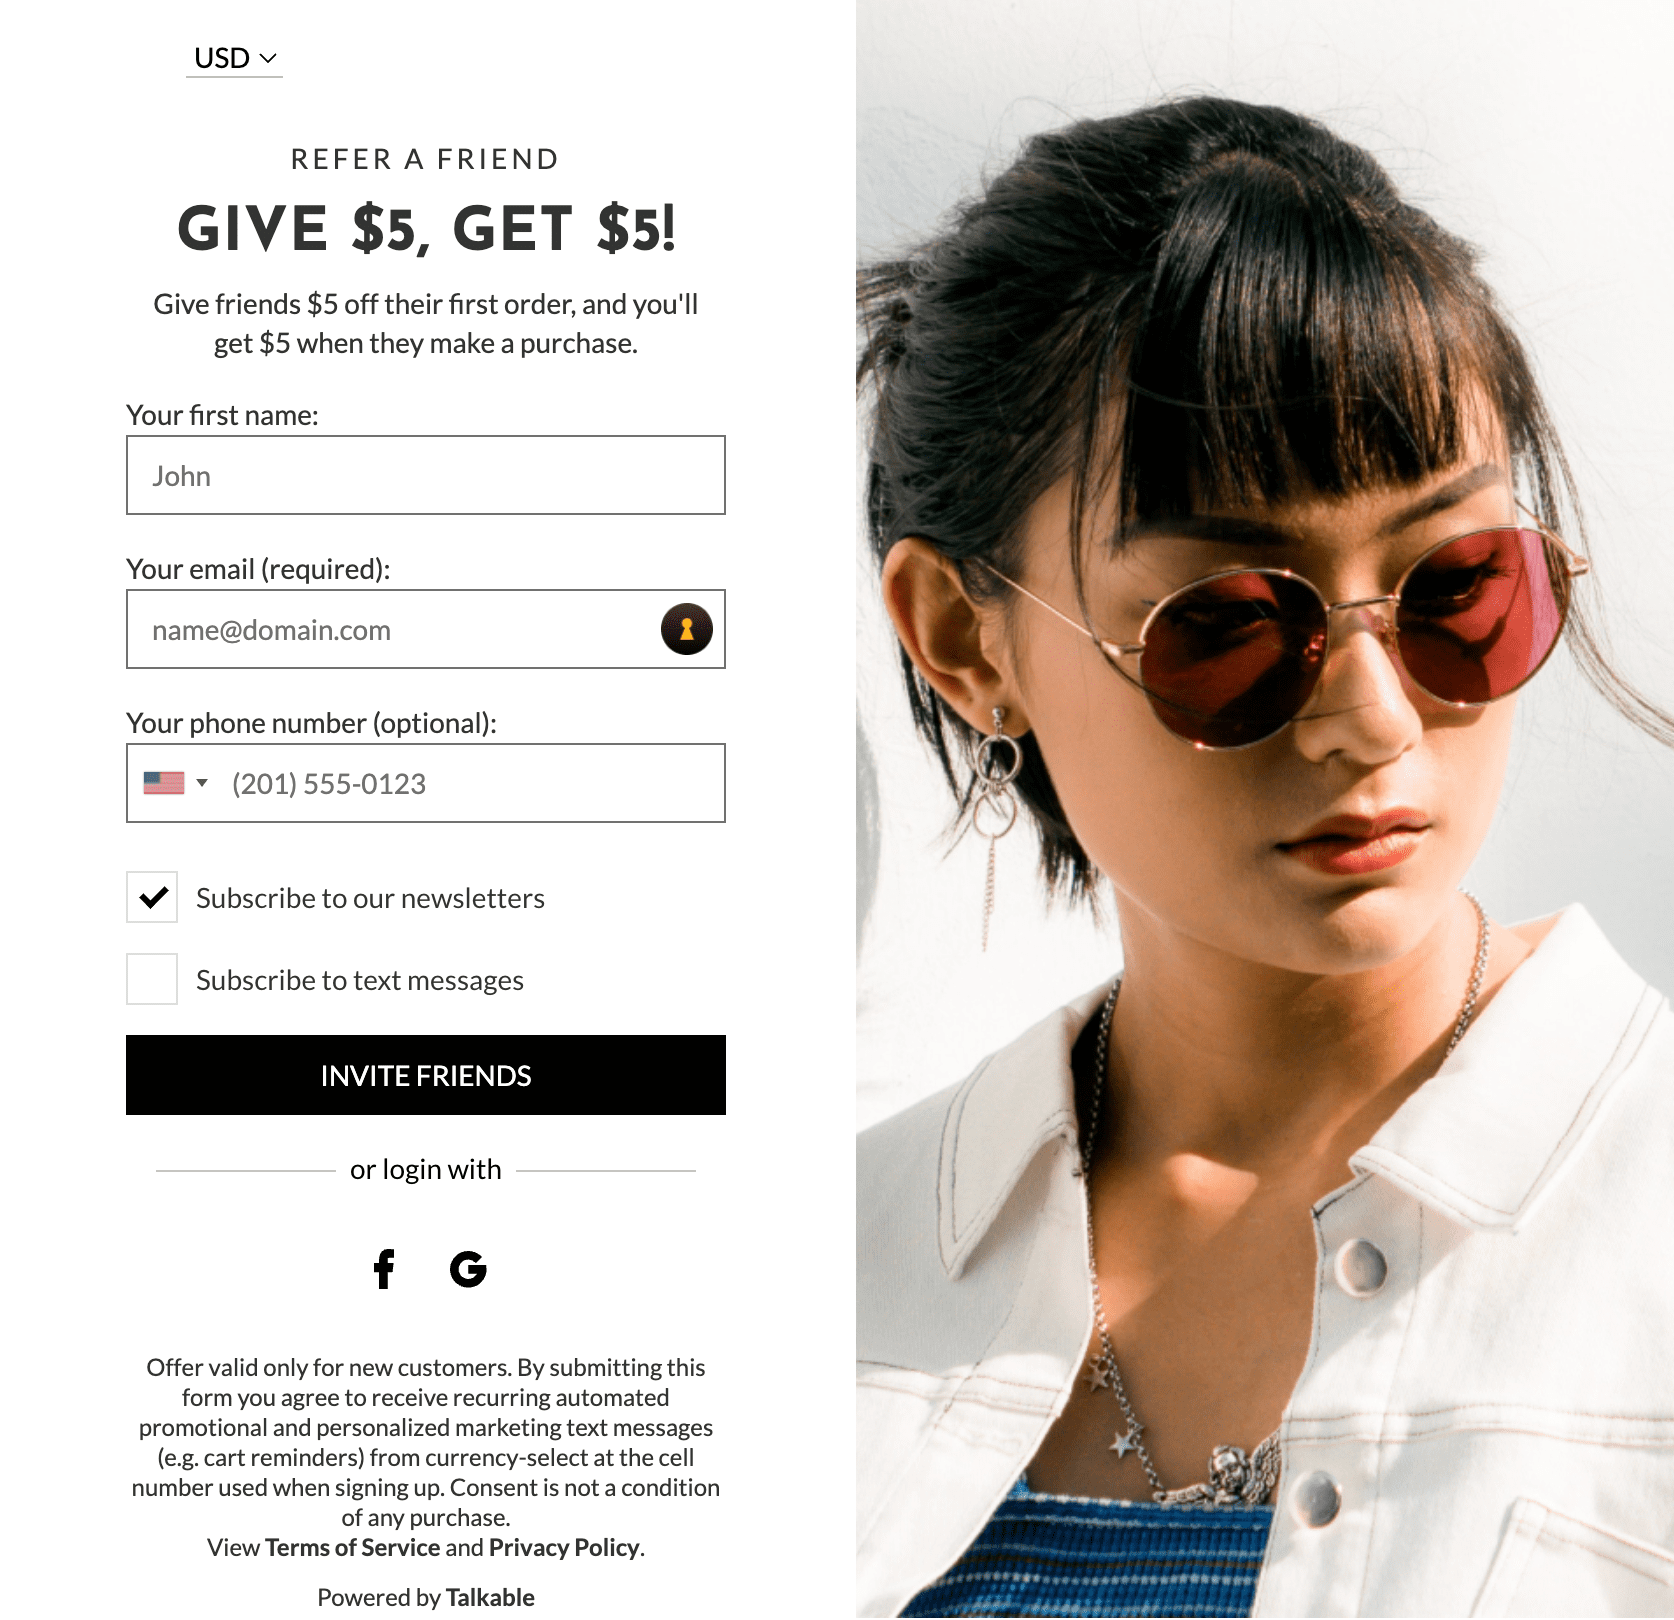Focus the phone number input field
Screen dimensions: 1674x1620
[470, 783]
